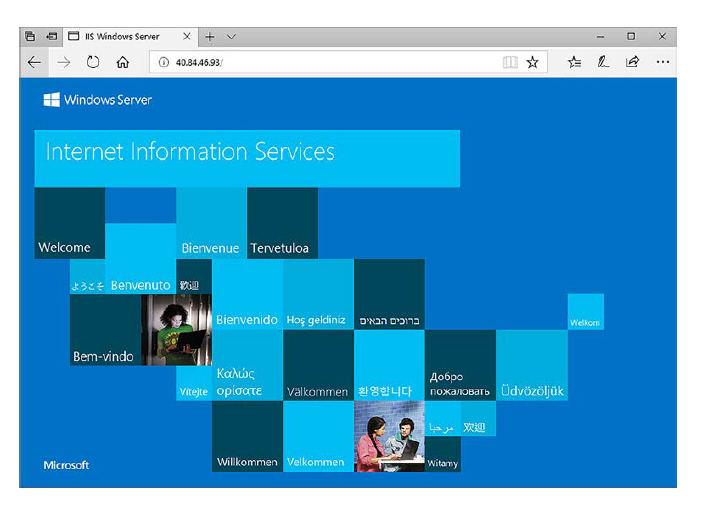Click the Forward navigation arrow
The image size is (721, 515).
64,62
